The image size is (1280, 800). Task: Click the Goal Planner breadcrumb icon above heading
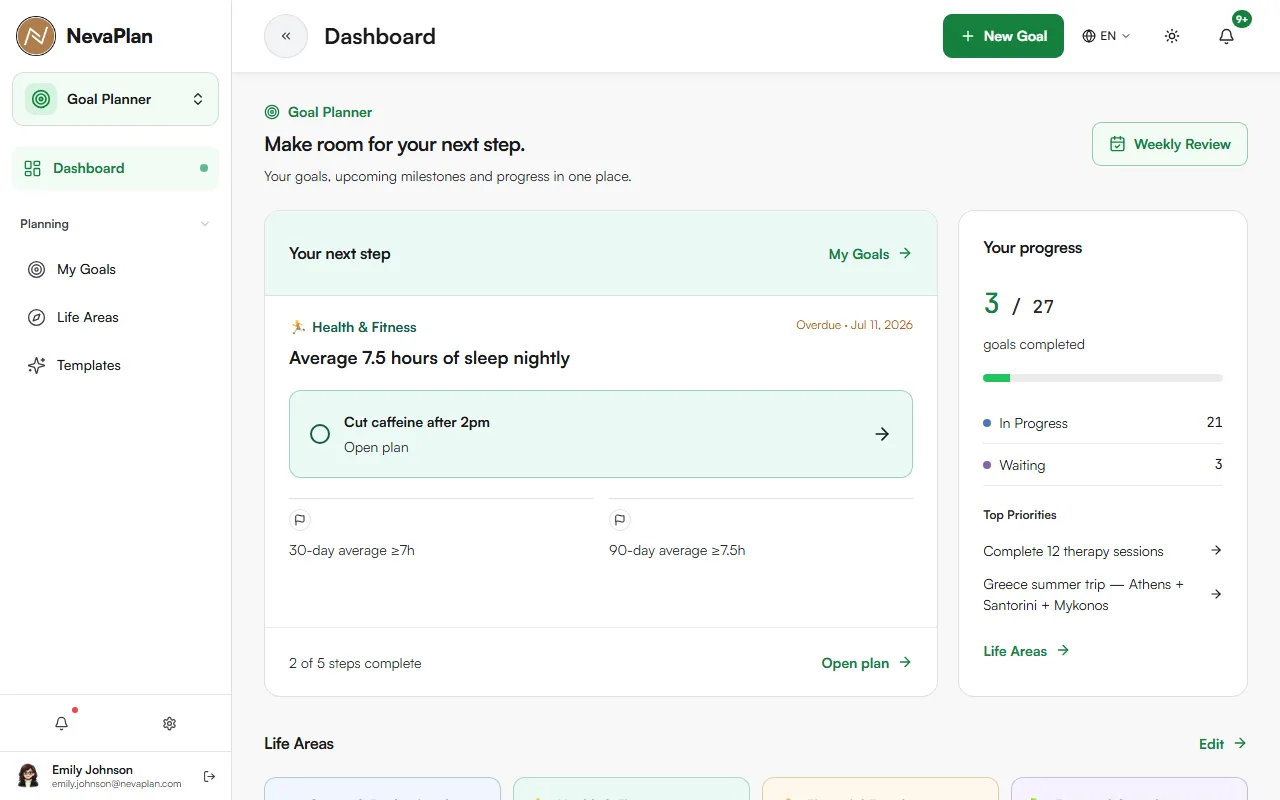(x=272, y=112)
